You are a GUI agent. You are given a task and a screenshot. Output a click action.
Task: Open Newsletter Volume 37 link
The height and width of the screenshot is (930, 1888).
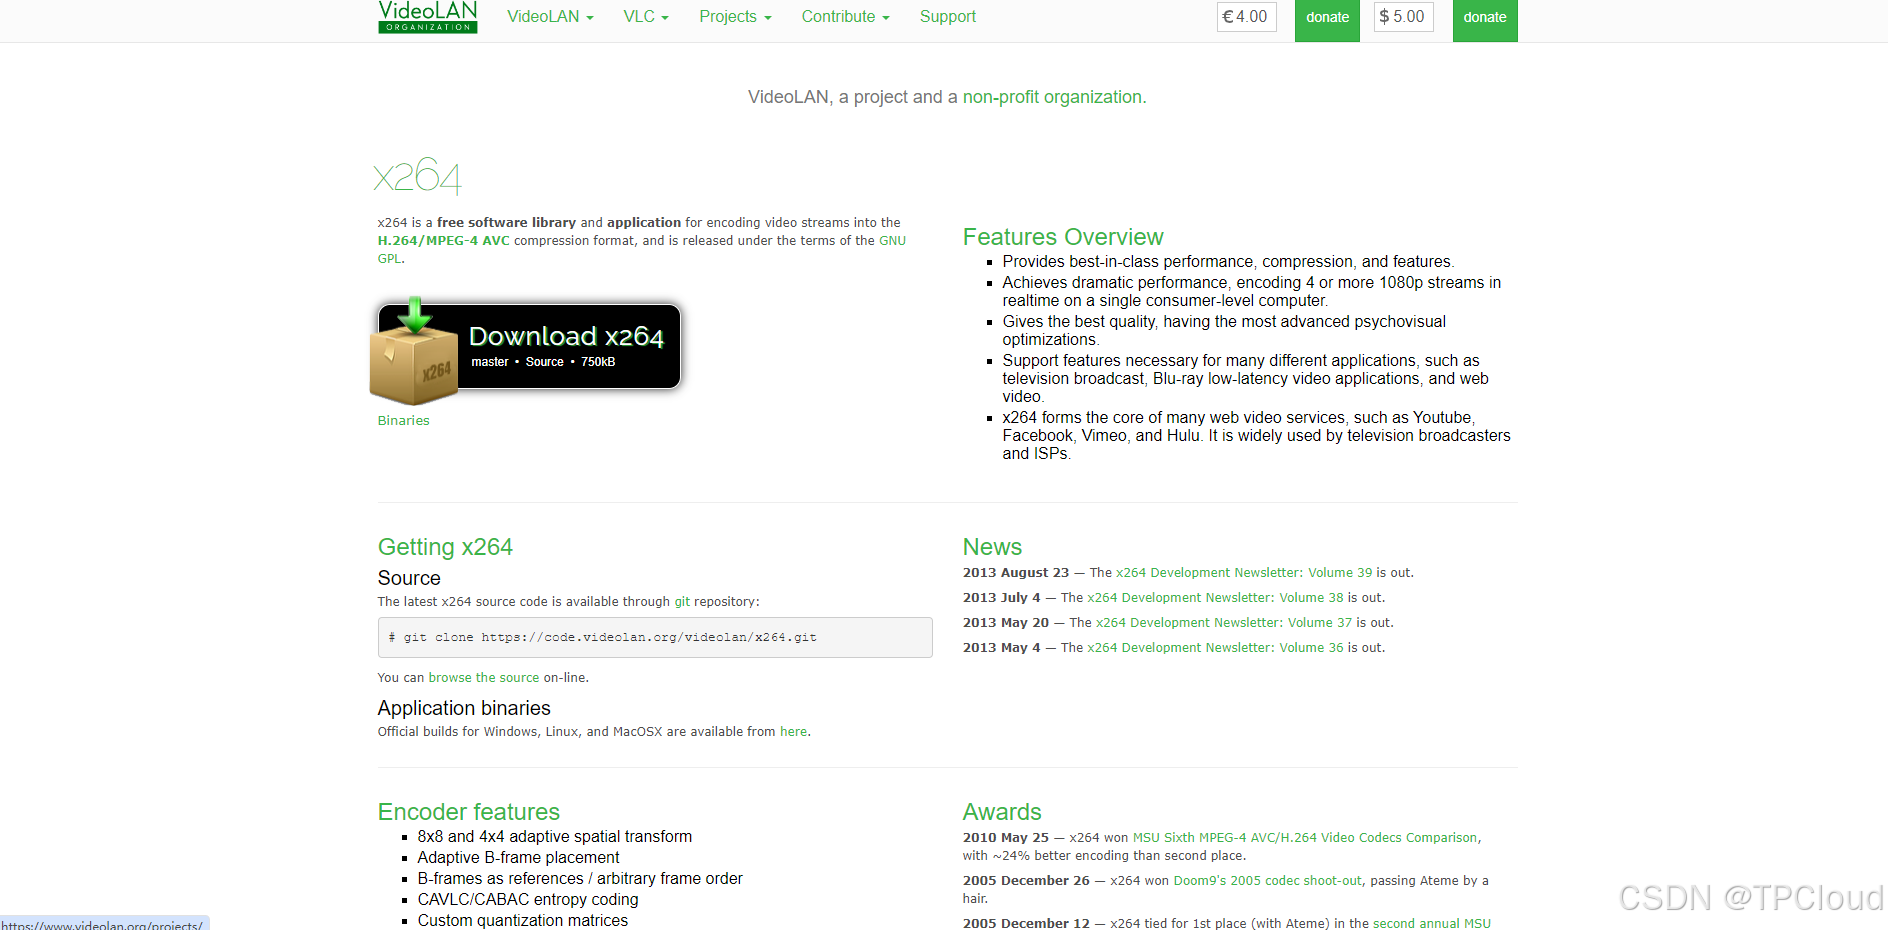1224,623
